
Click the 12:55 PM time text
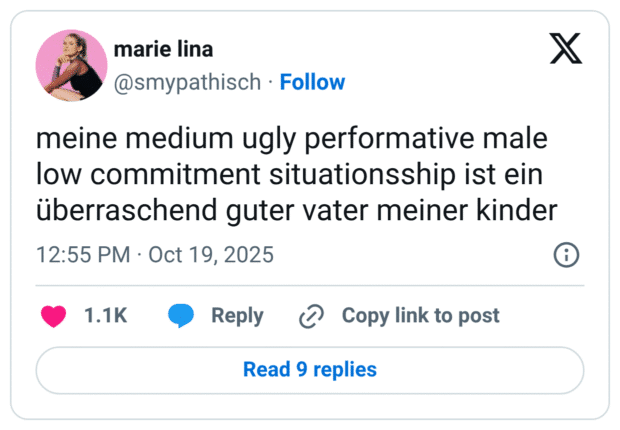point(82,254)
